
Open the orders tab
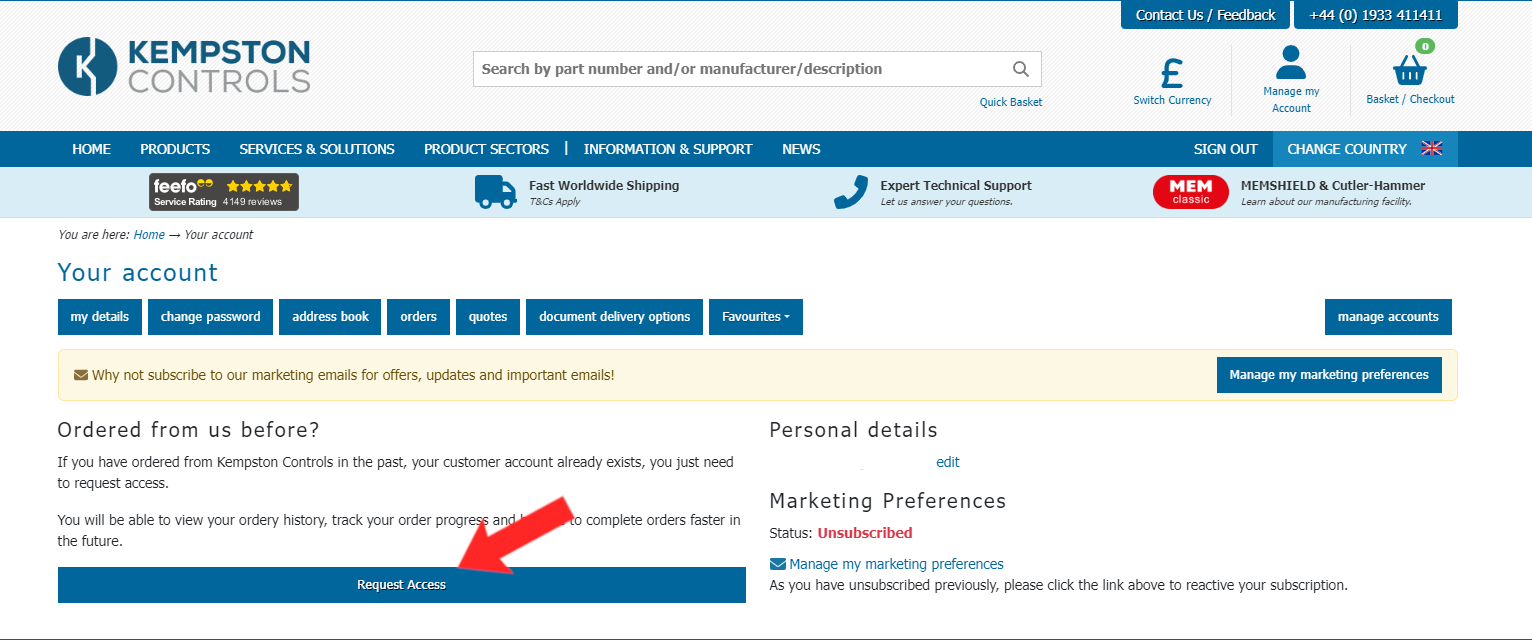(418, 317)
